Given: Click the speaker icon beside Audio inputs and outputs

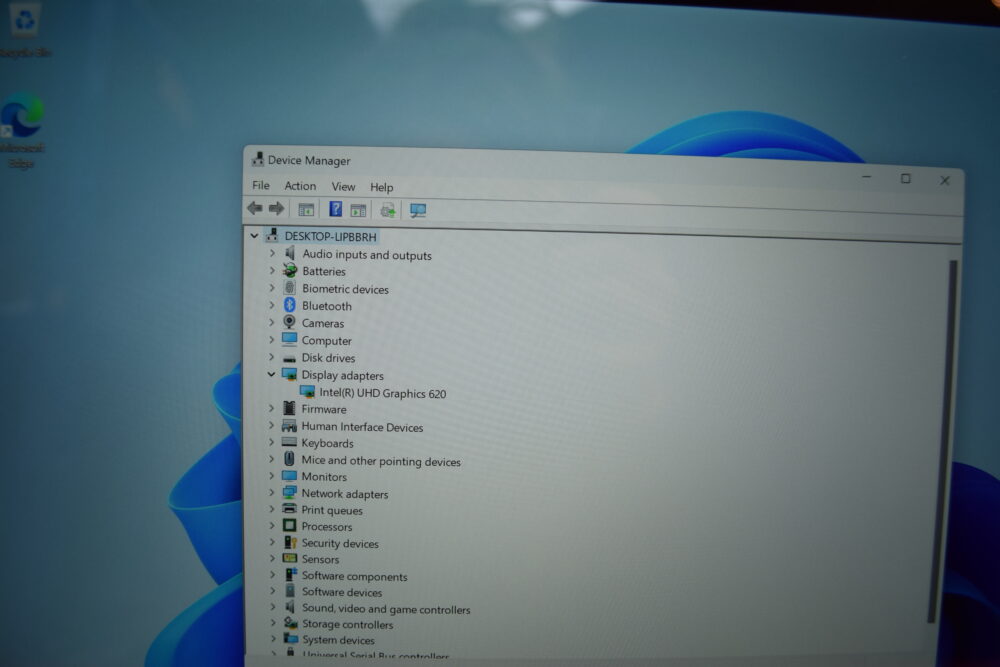Looking at the screenshot, I should [290, 254].
